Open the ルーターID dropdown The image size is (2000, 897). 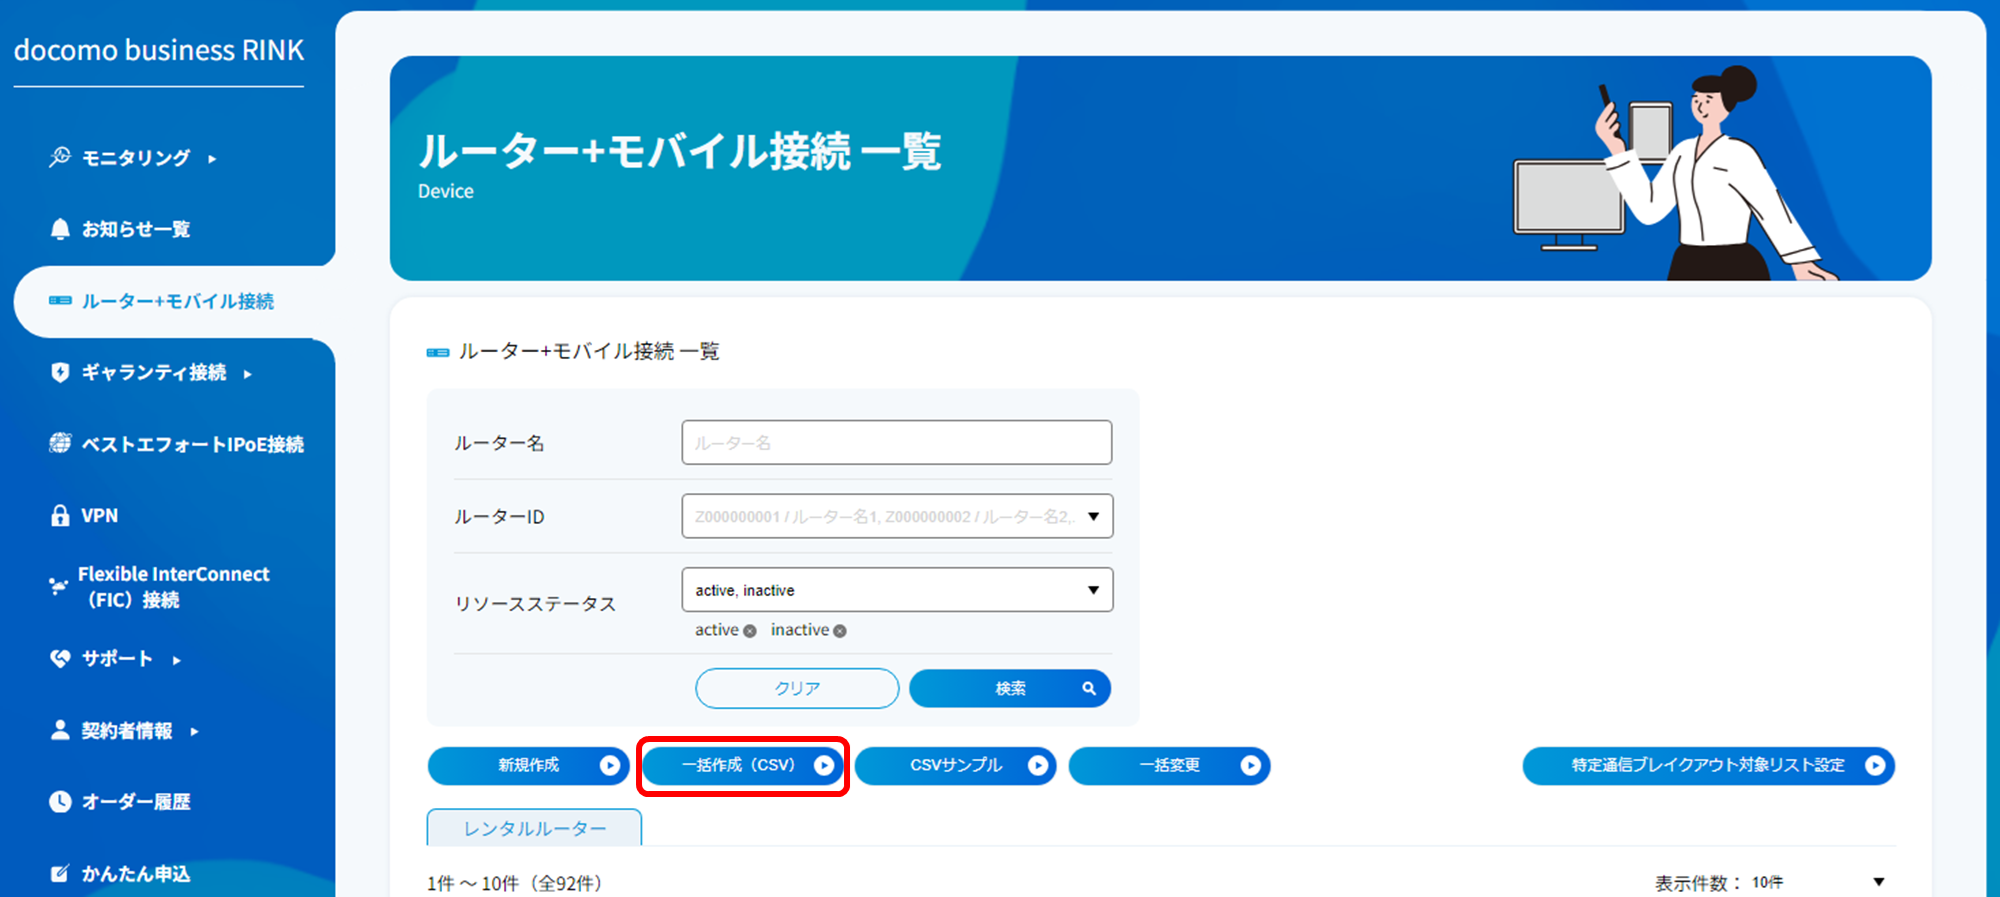pos(897,516)
